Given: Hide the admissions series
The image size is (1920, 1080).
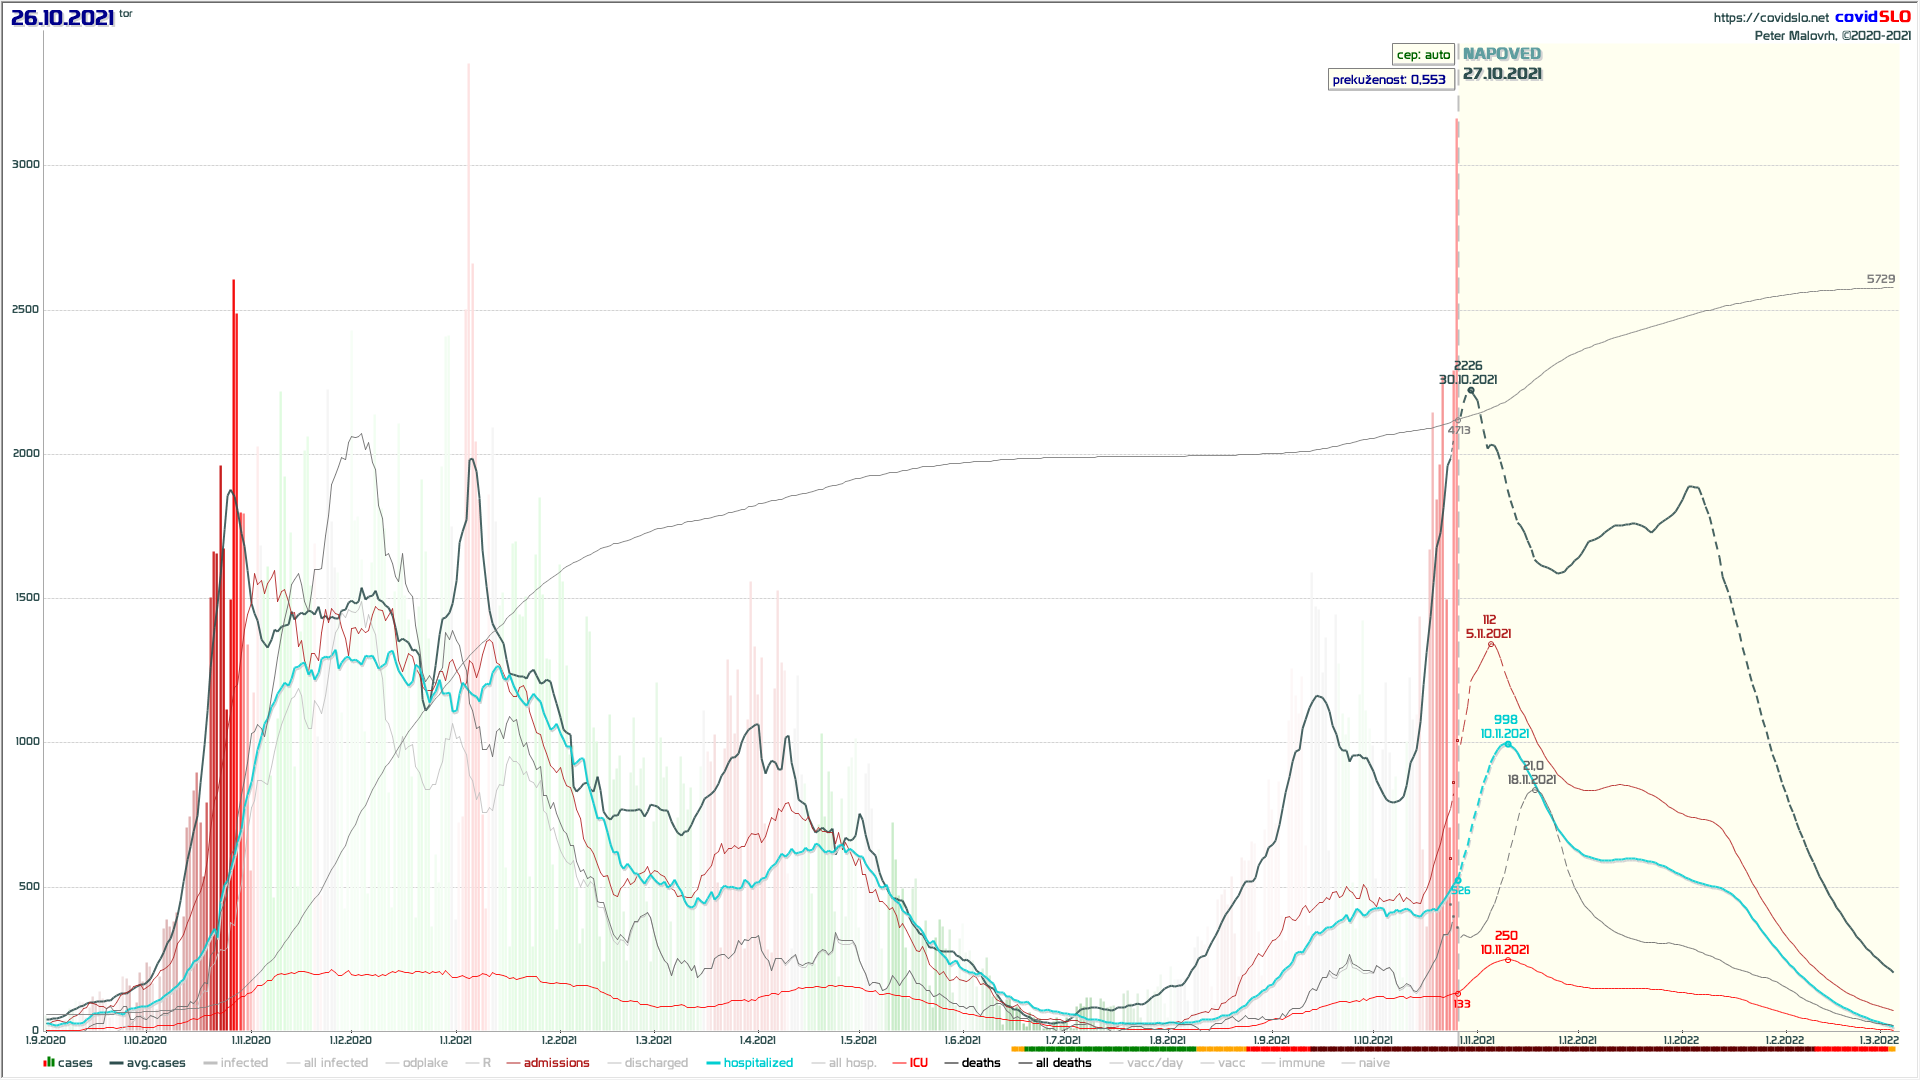Looking at the screenshot, I should pos(556,1063).
